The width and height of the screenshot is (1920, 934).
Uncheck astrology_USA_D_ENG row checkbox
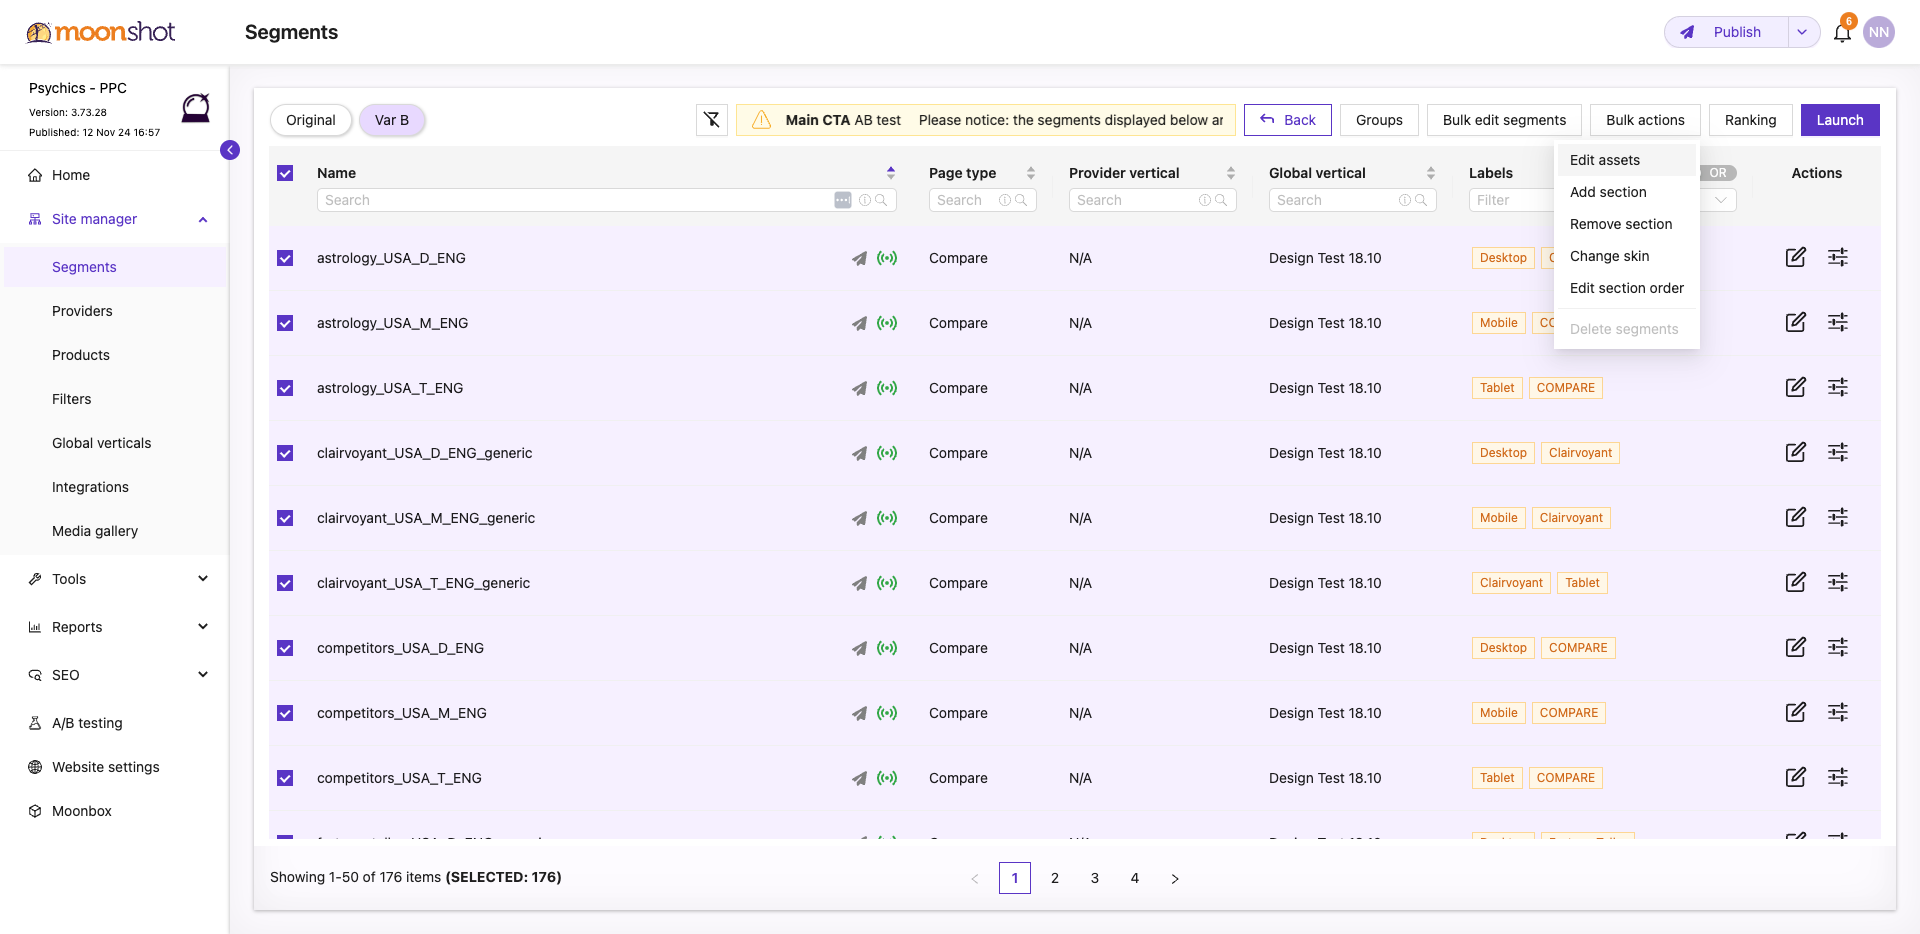285,258
